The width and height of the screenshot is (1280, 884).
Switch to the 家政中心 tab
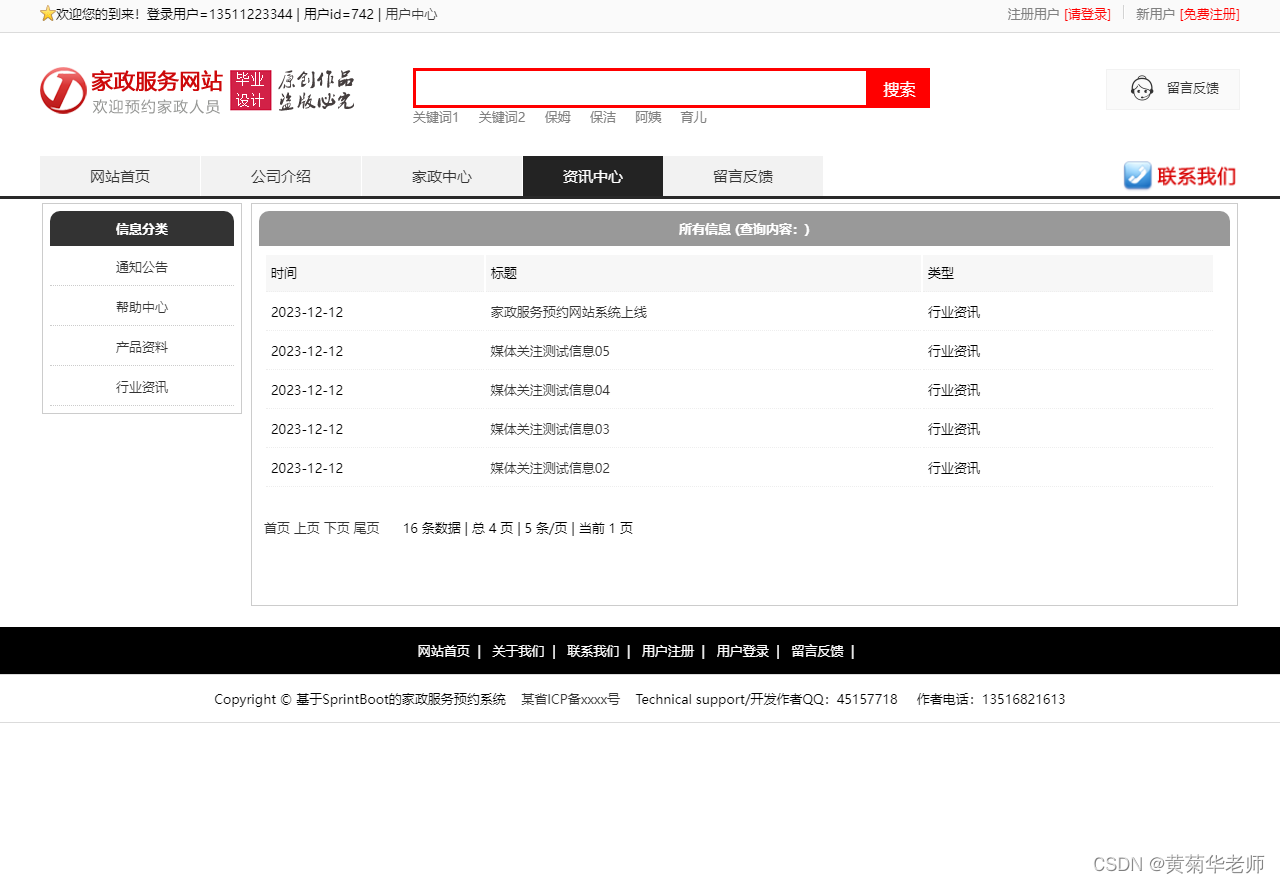[442, 176]
